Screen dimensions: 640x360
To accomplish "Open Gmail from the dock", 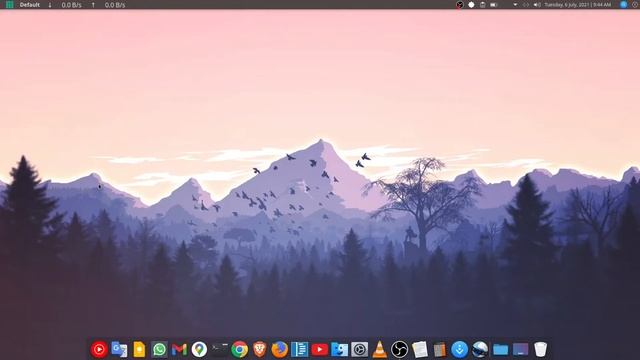I will pyautogui.click(x=179, y=349).
